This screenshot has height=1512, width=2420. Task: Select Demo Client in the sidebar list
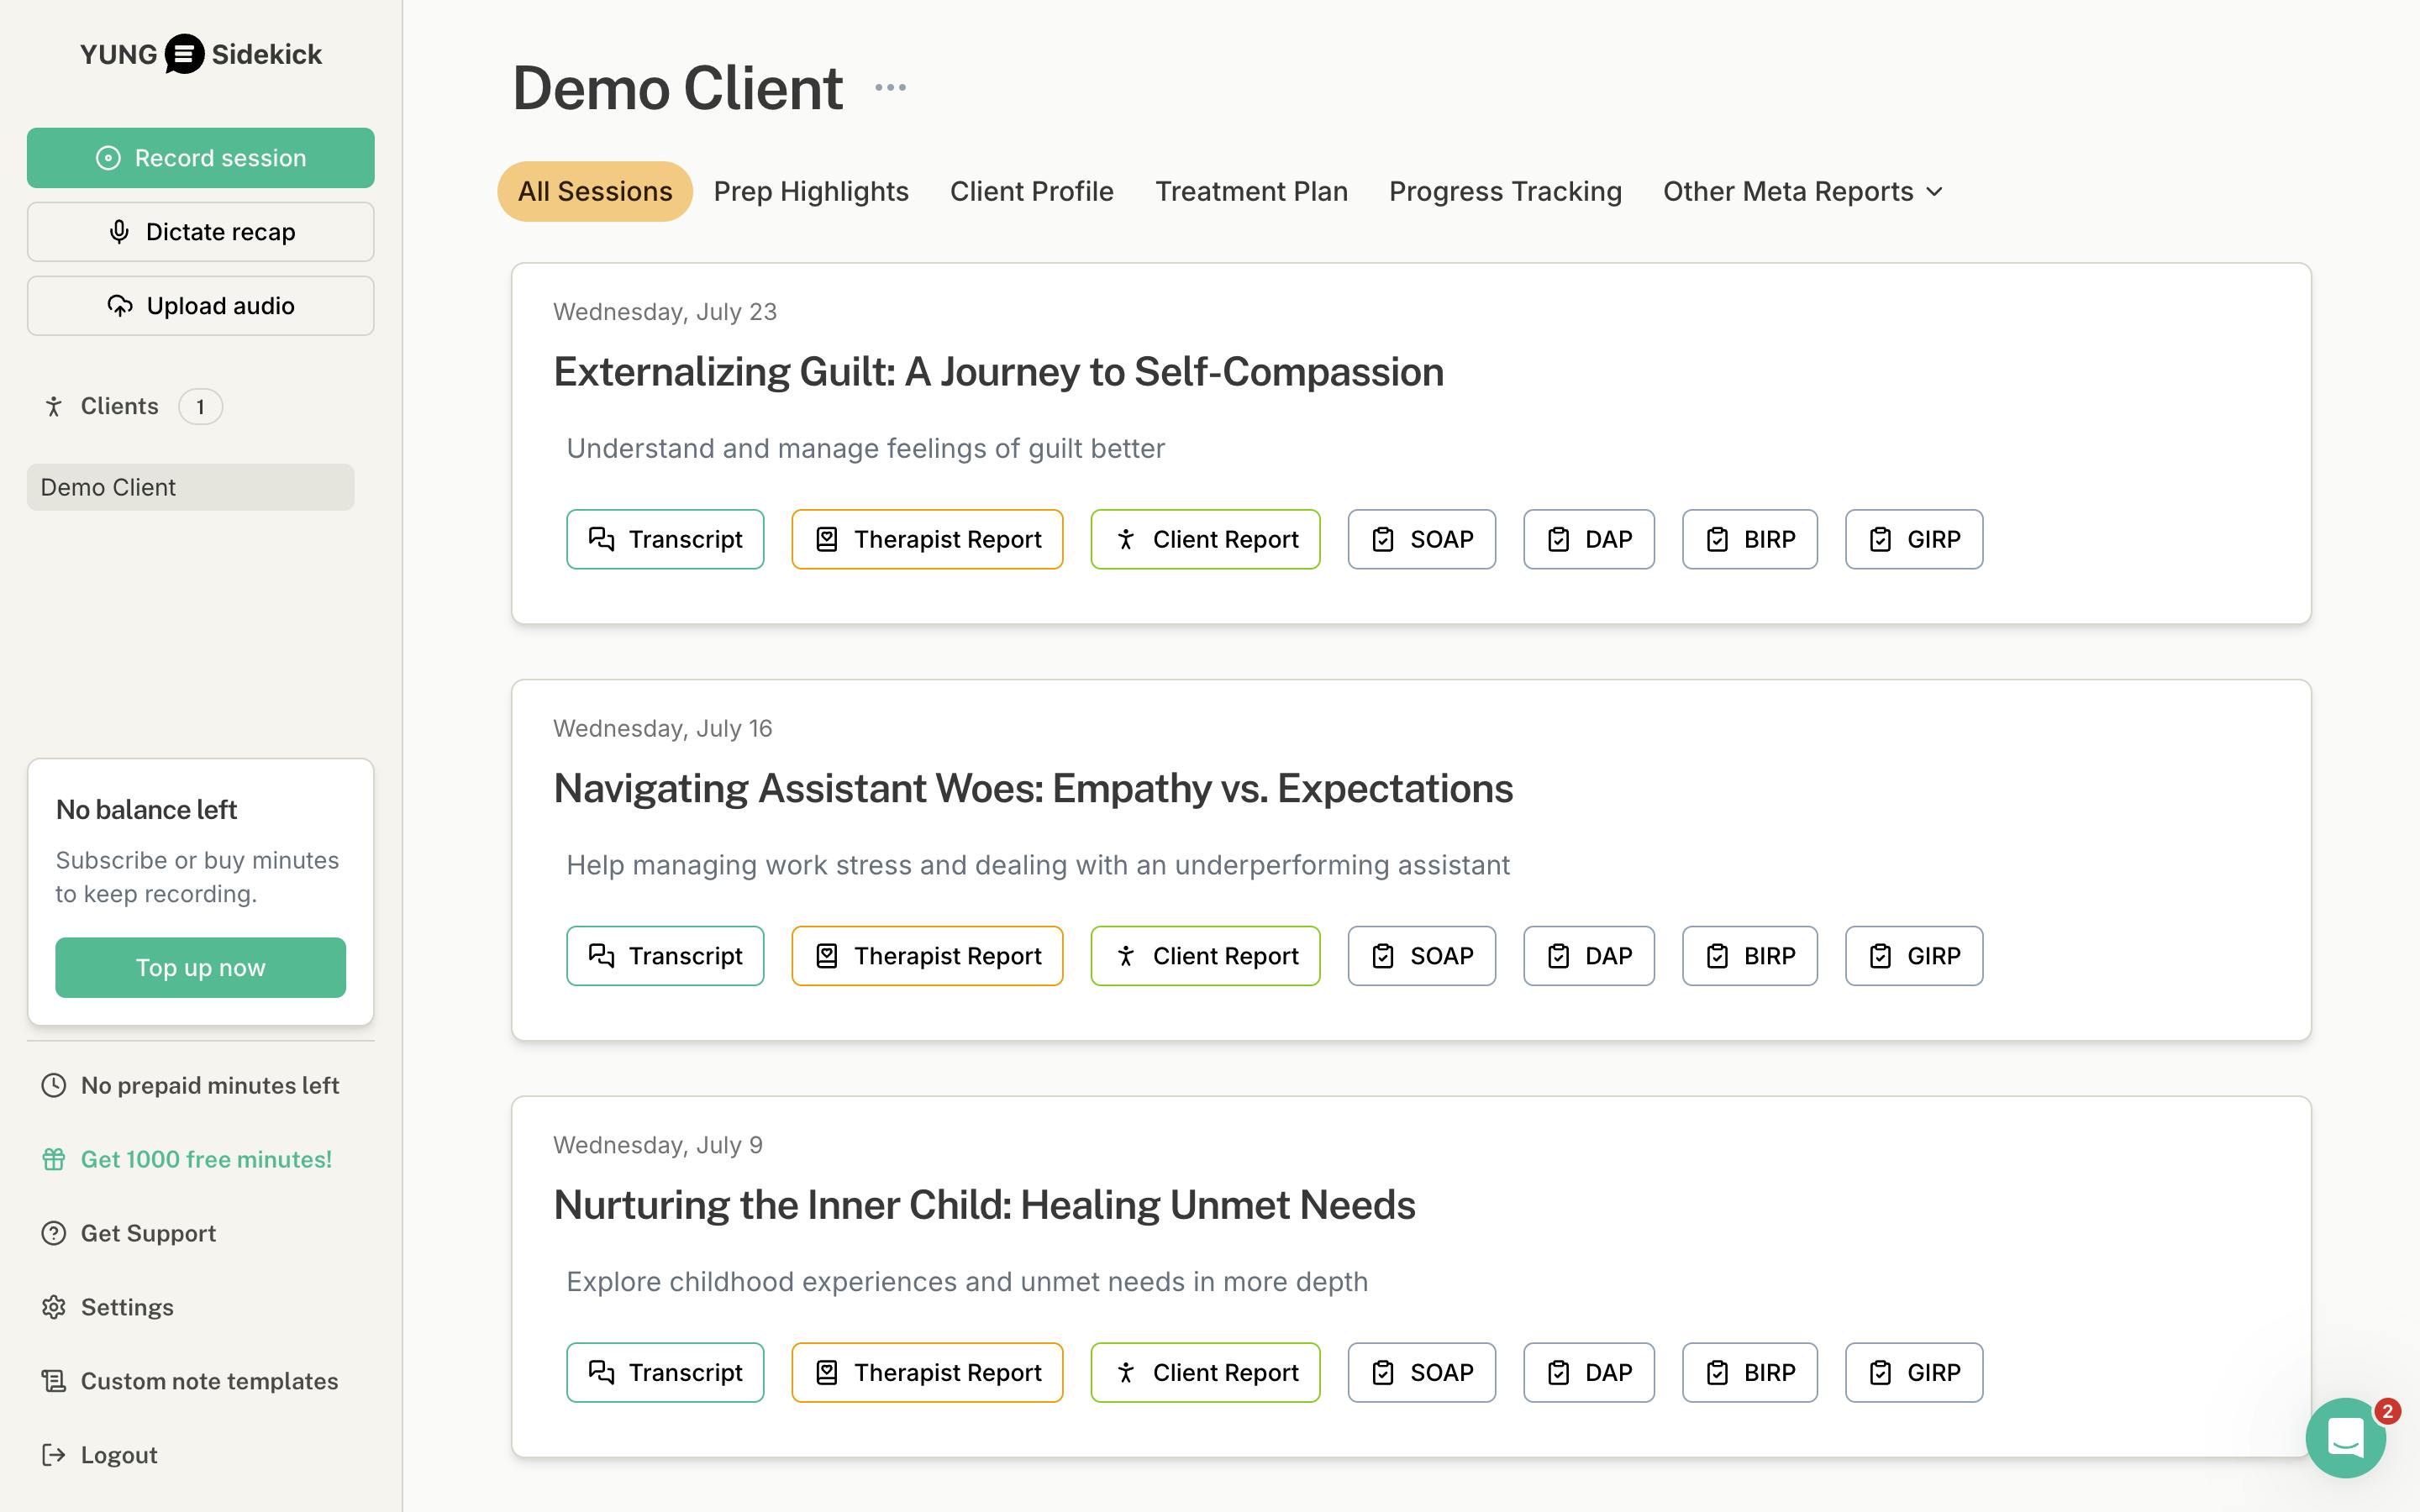(x=190, y=487)
